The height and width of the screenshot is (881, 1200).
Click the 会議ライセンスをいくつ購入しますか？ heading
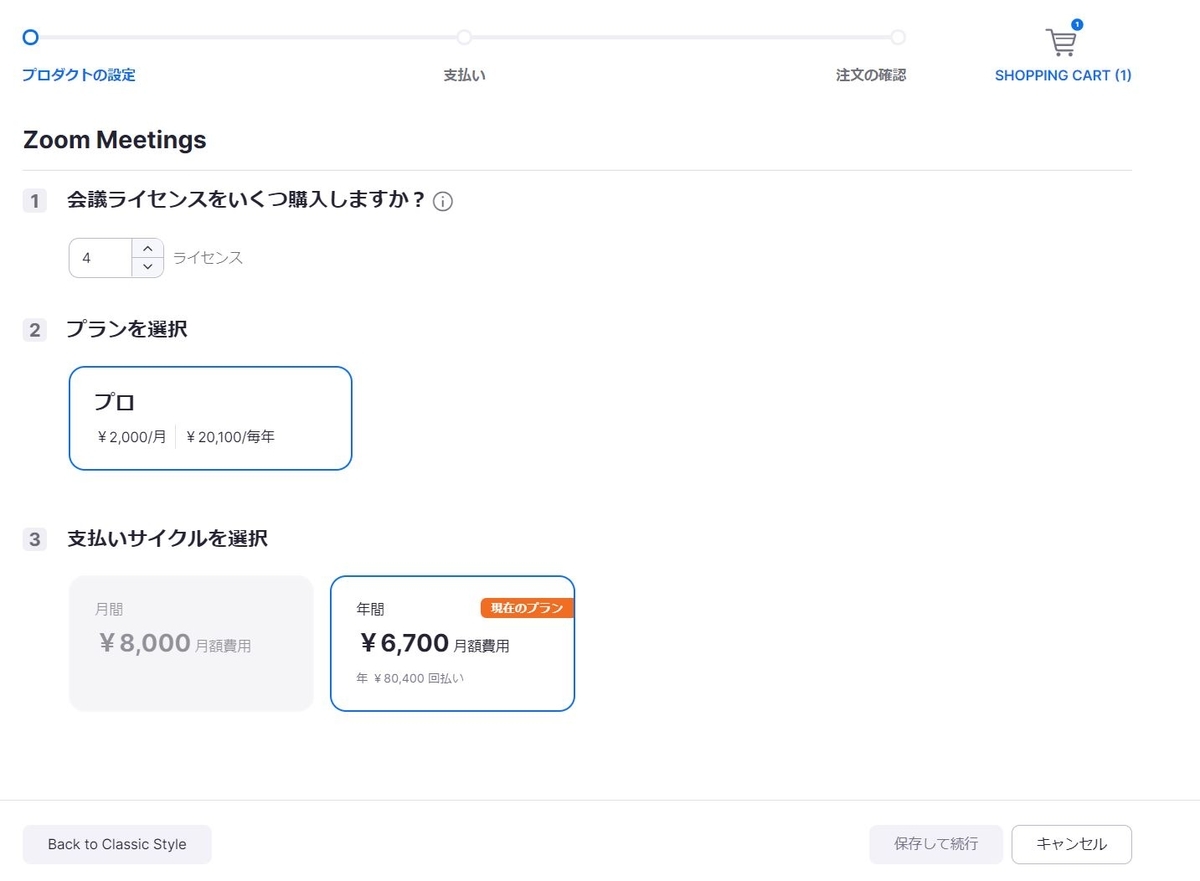[x=246, y=200]
